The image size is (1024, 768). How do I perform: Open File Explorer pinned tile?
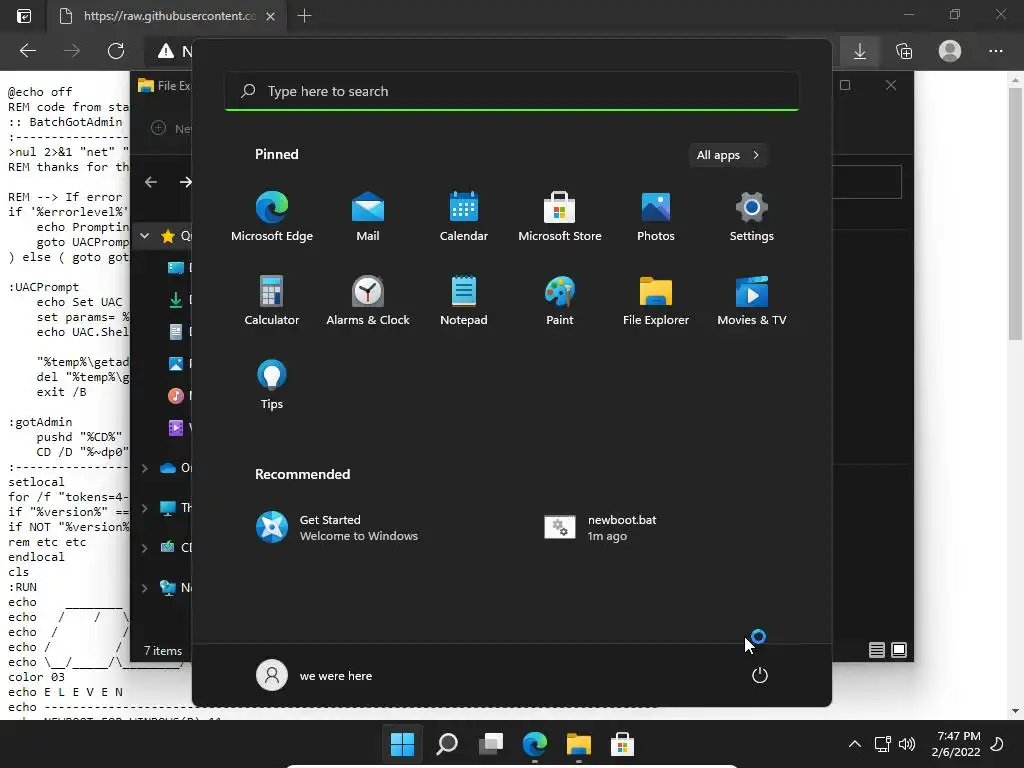656,300
